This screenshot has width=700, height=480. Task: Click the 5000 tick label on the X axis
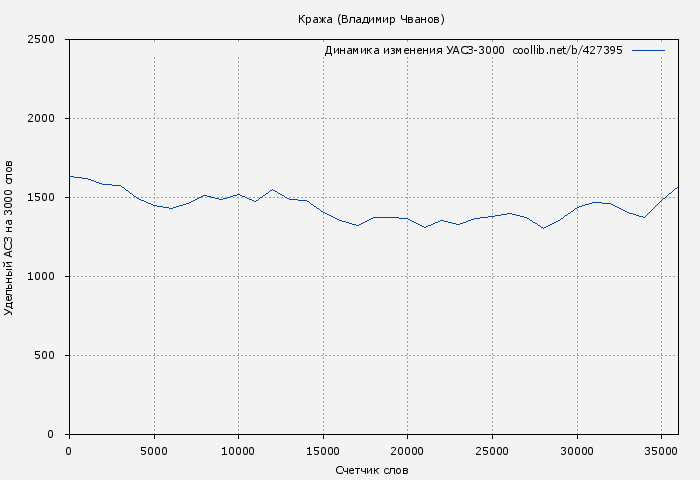153,451
